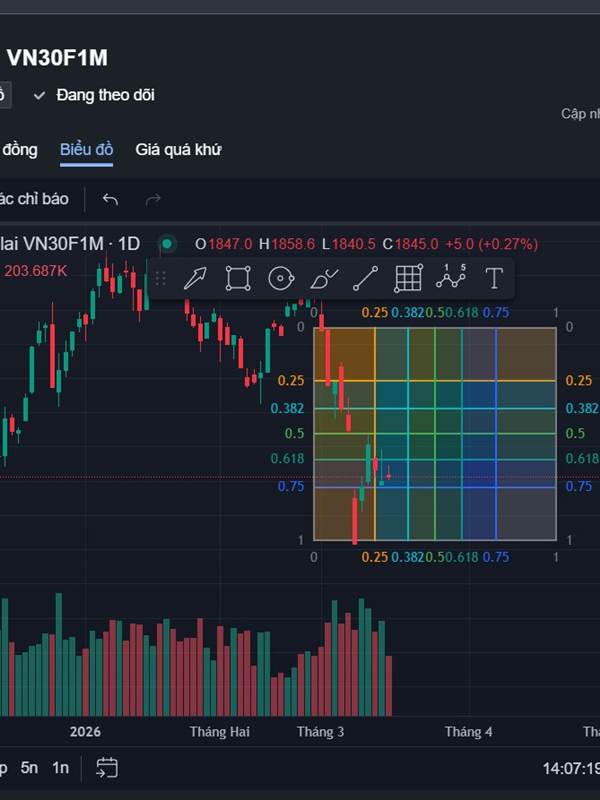Select the Fibonacci grid tool

tap(408, 278)
